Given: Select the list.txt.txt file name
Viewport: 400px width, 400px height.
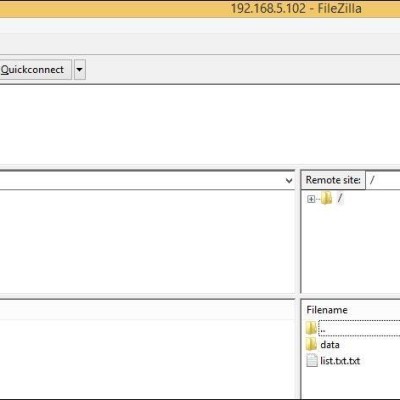Looking at the screenshot, I should [x=340, y=361].
